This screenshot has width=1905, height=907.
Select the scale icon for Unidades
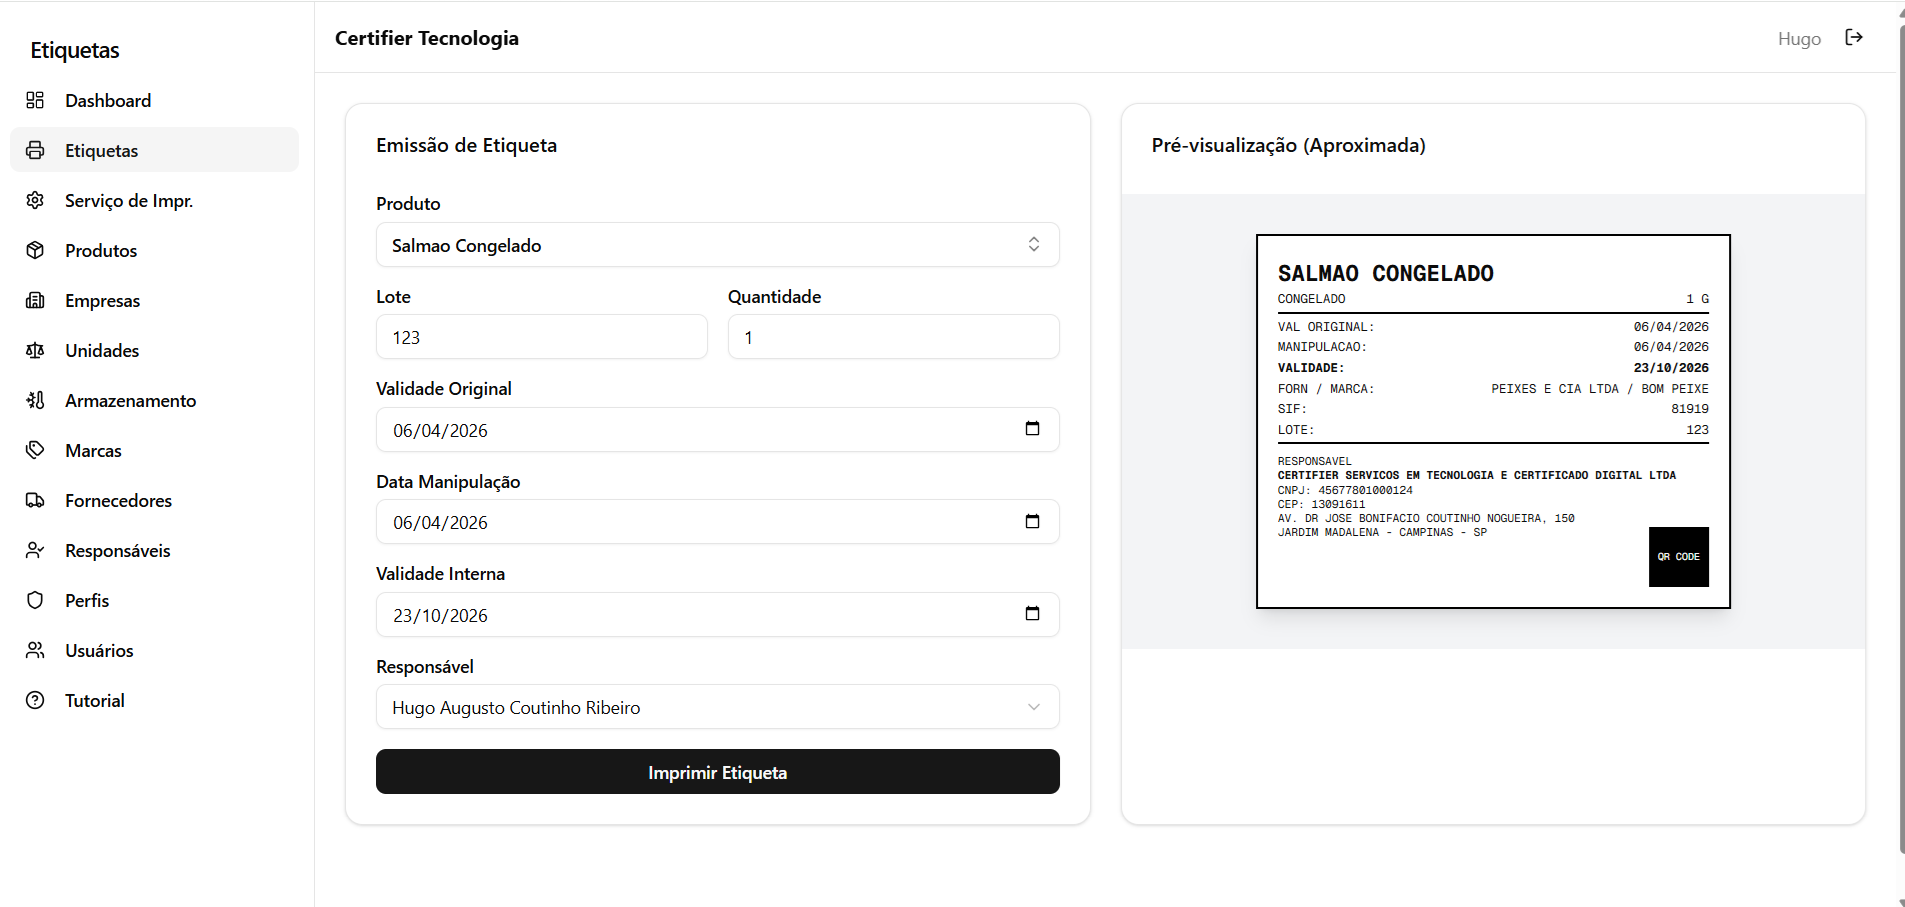[36, 350]
